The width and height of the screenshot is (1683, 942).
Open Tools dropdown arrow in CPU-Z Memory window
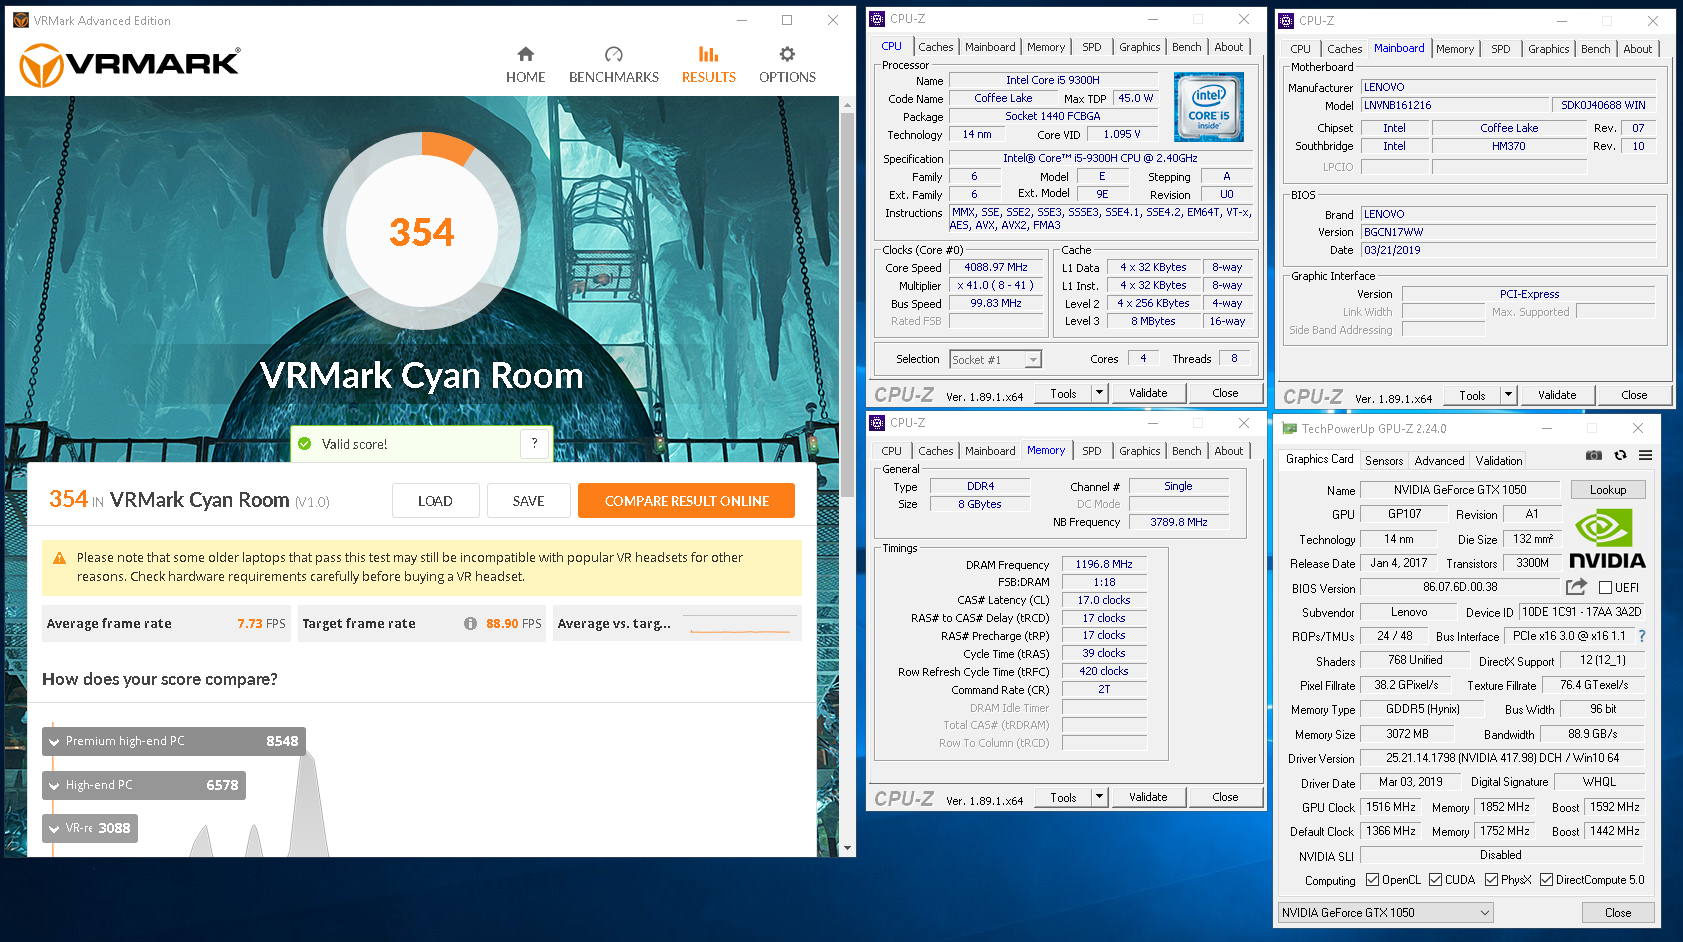[1099, 797]
